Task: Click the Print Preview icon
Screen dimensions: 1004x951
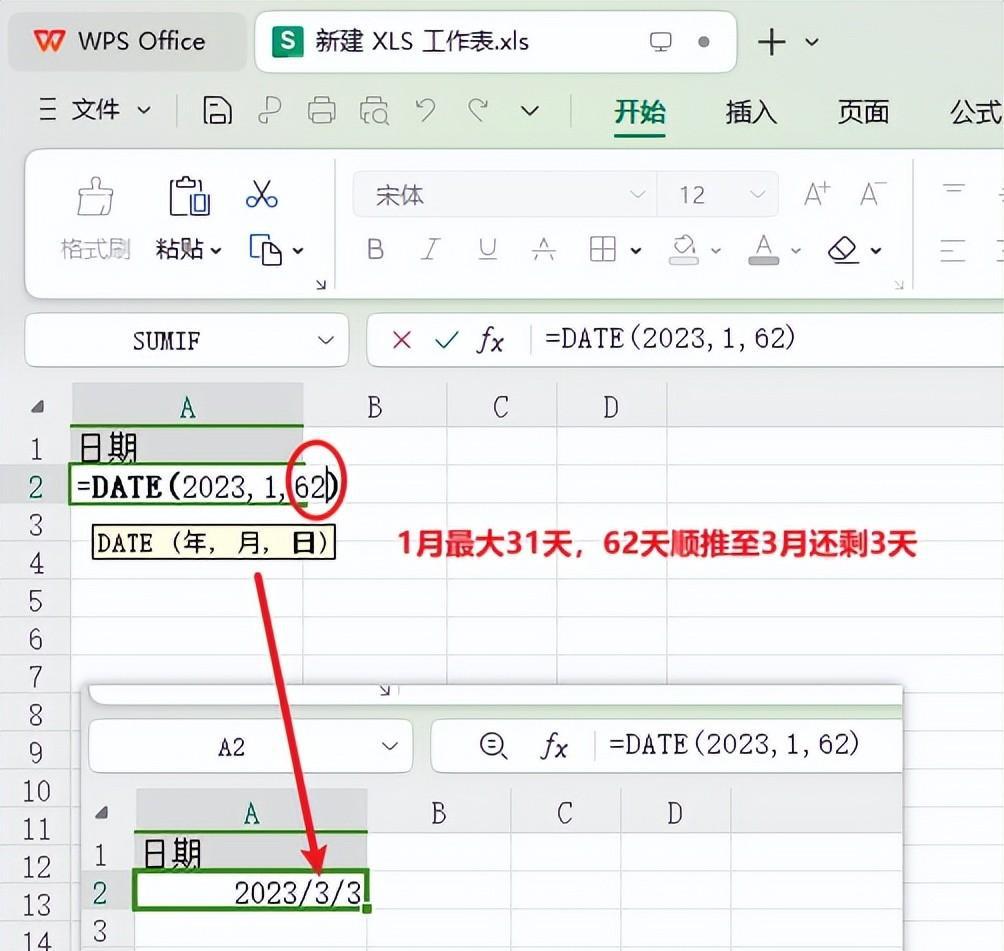Action: point(374,110)
